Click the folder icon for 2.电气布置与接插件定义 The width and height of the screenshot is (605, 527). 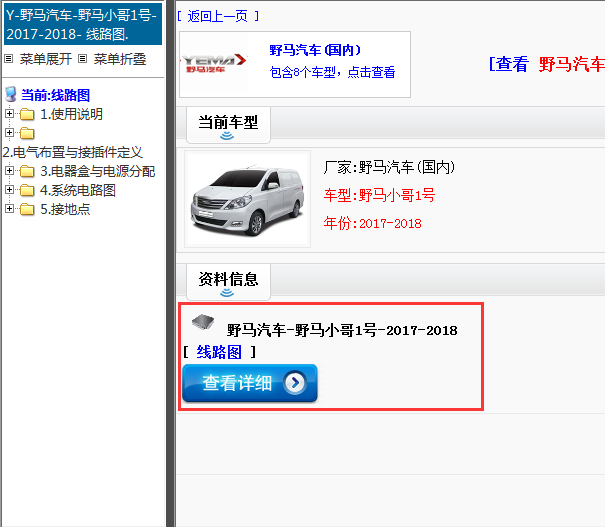27,133
